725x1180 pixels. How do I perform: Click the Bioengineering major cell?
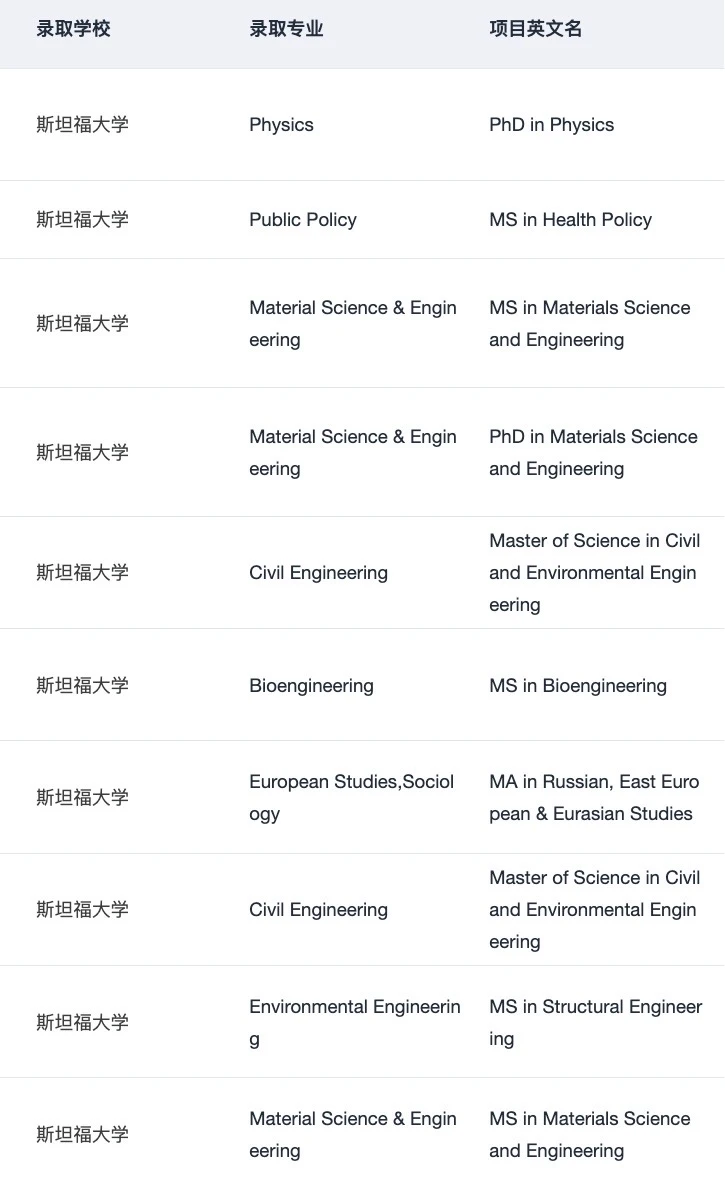click(311, 686)
